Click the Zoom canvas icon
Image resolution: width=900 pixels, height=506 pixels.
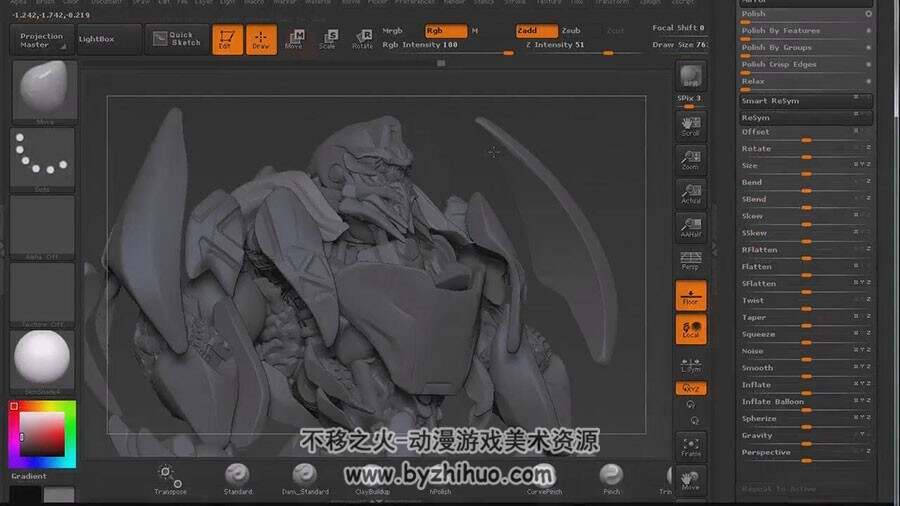(x=690, y=160)
